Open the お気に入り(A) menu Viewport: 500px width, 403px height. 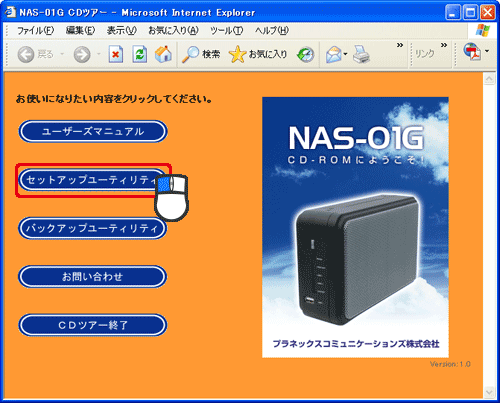173,31
